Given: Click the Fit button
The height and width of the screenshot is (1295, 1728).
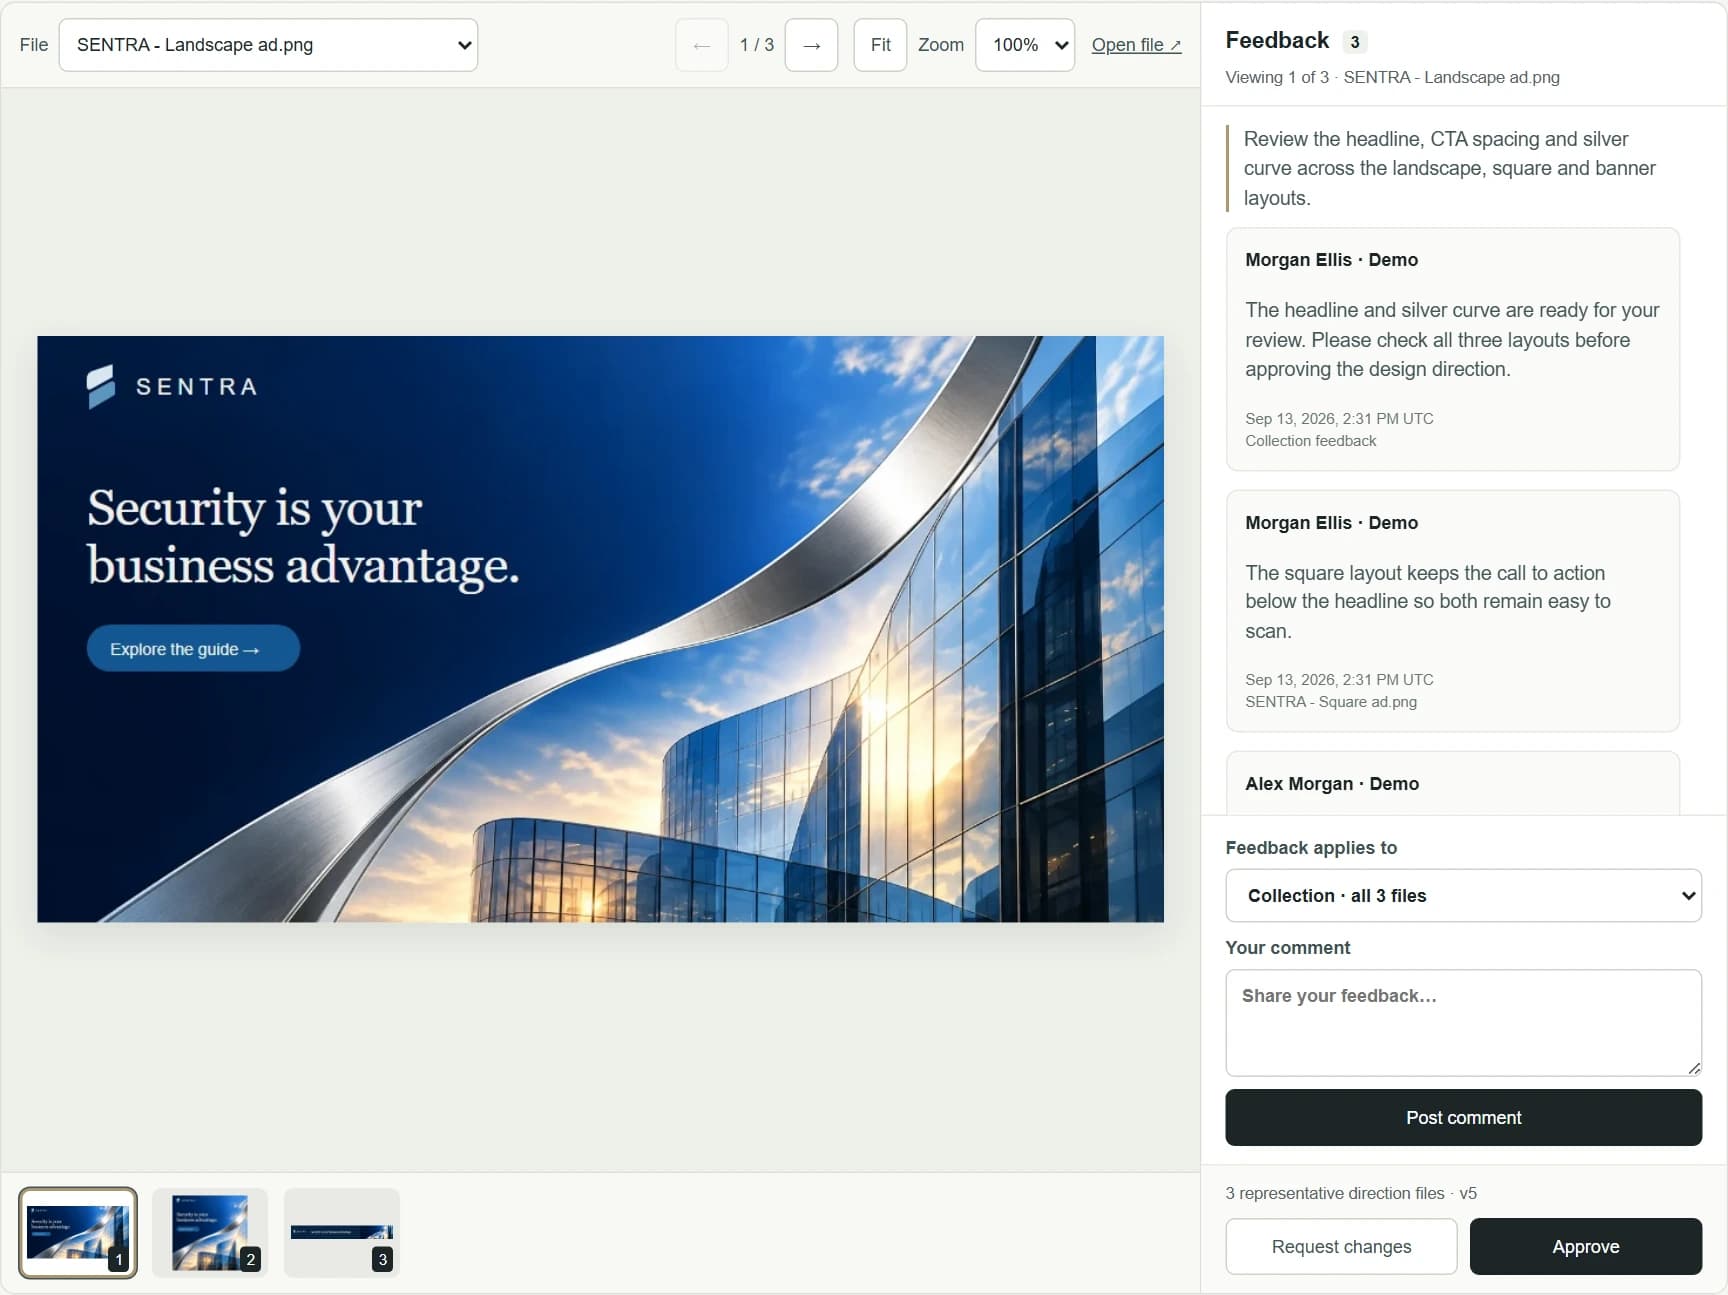Looking at the screenshot, I should pyautogui.click(x=880, y=45).
